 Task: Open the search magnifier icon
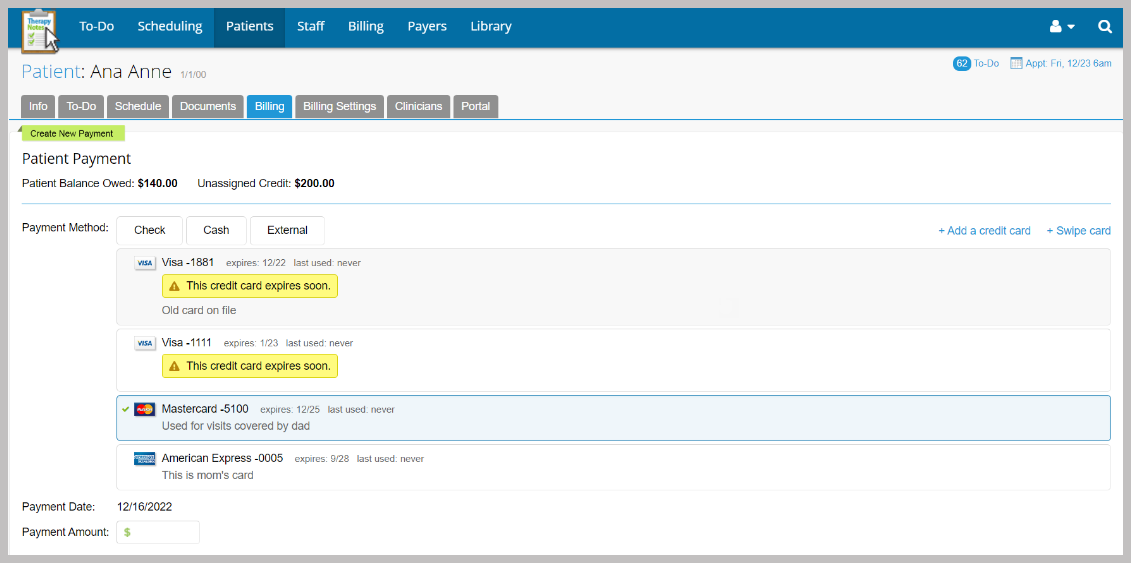(x=1105, y=27)
